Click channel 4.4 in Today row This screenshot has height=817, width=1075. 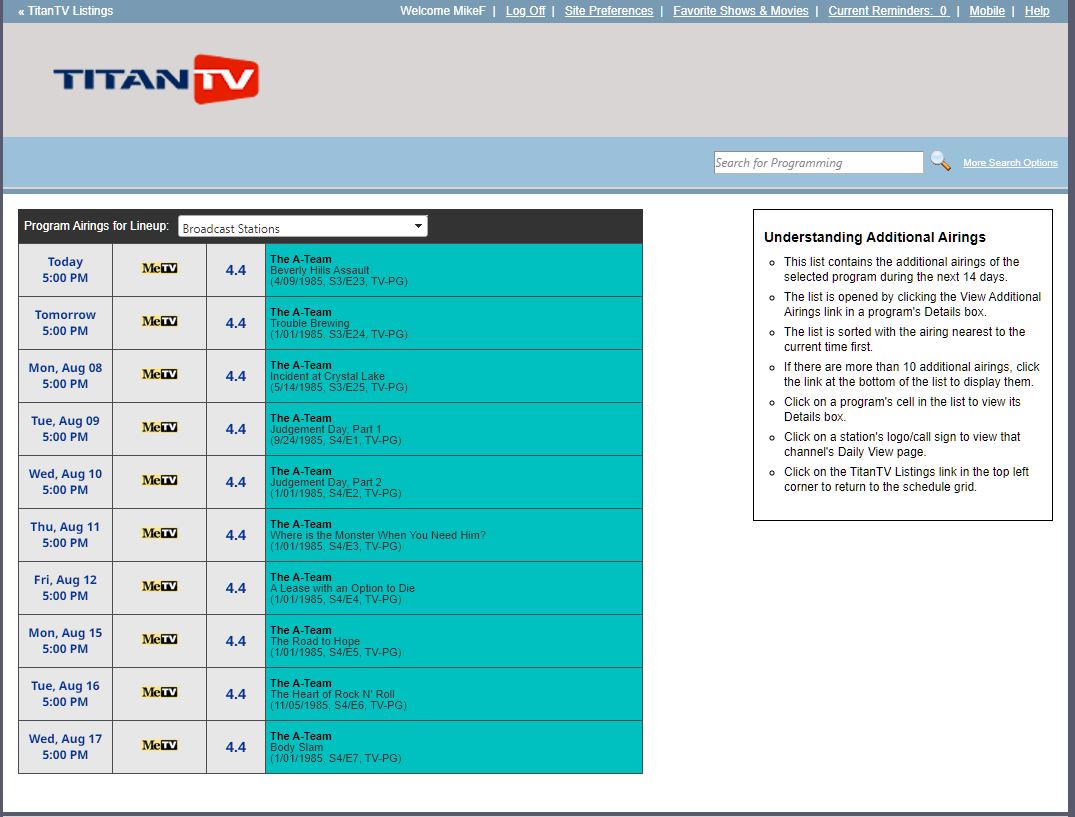pos(236,270)
